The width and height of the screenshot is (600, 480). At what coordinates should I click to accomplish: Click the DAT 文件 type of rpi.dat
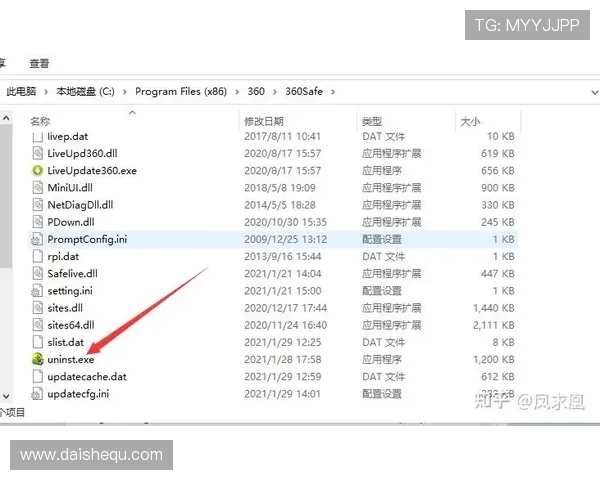point(383,256)
